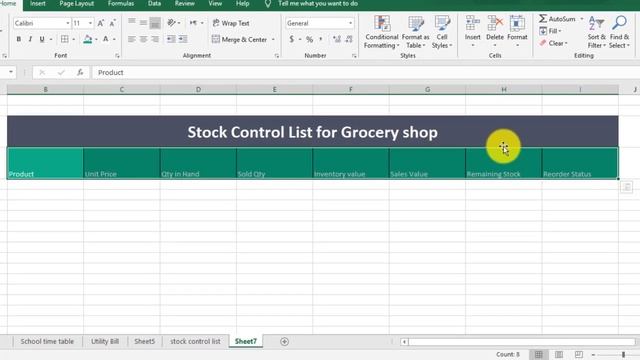Open the Data ribbon tab
This screenshot has height=360, width=640.
[x=154, y=4]
